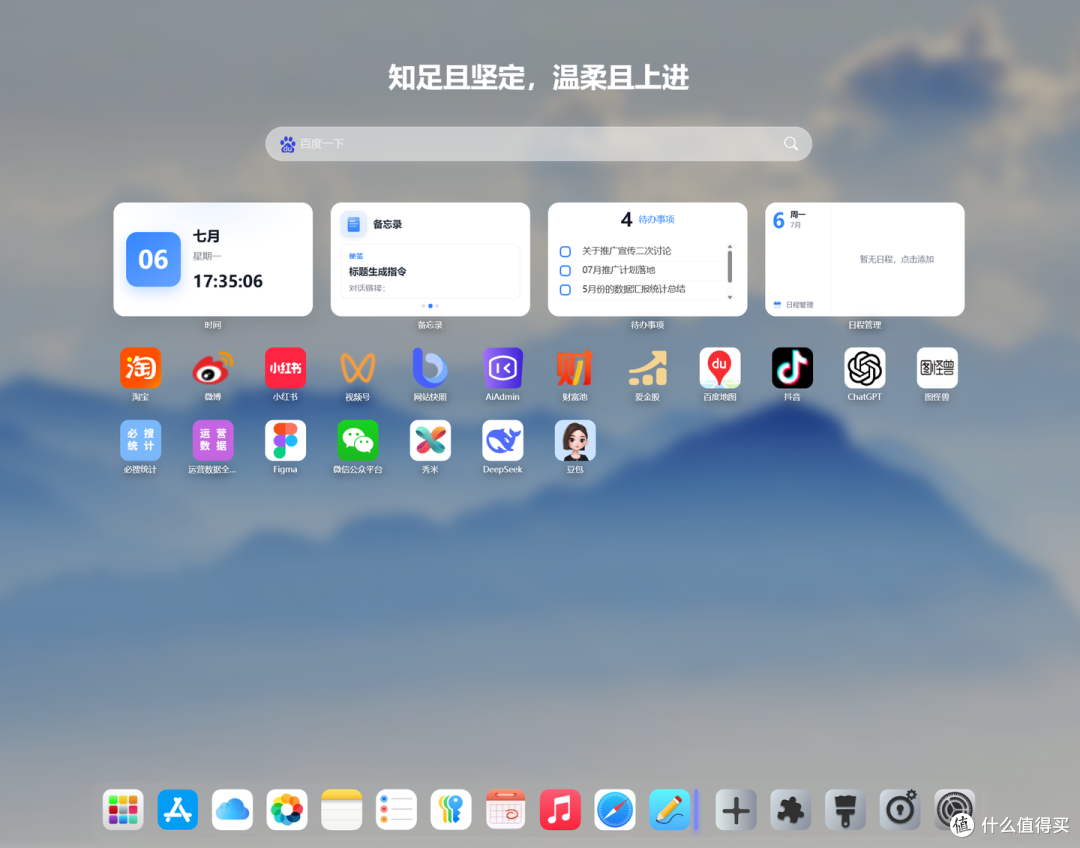This screenshot has height=848, width=1080.
Task: Check off 5月份的数据汇报统计总结 todo
Action: pos(565,290)
